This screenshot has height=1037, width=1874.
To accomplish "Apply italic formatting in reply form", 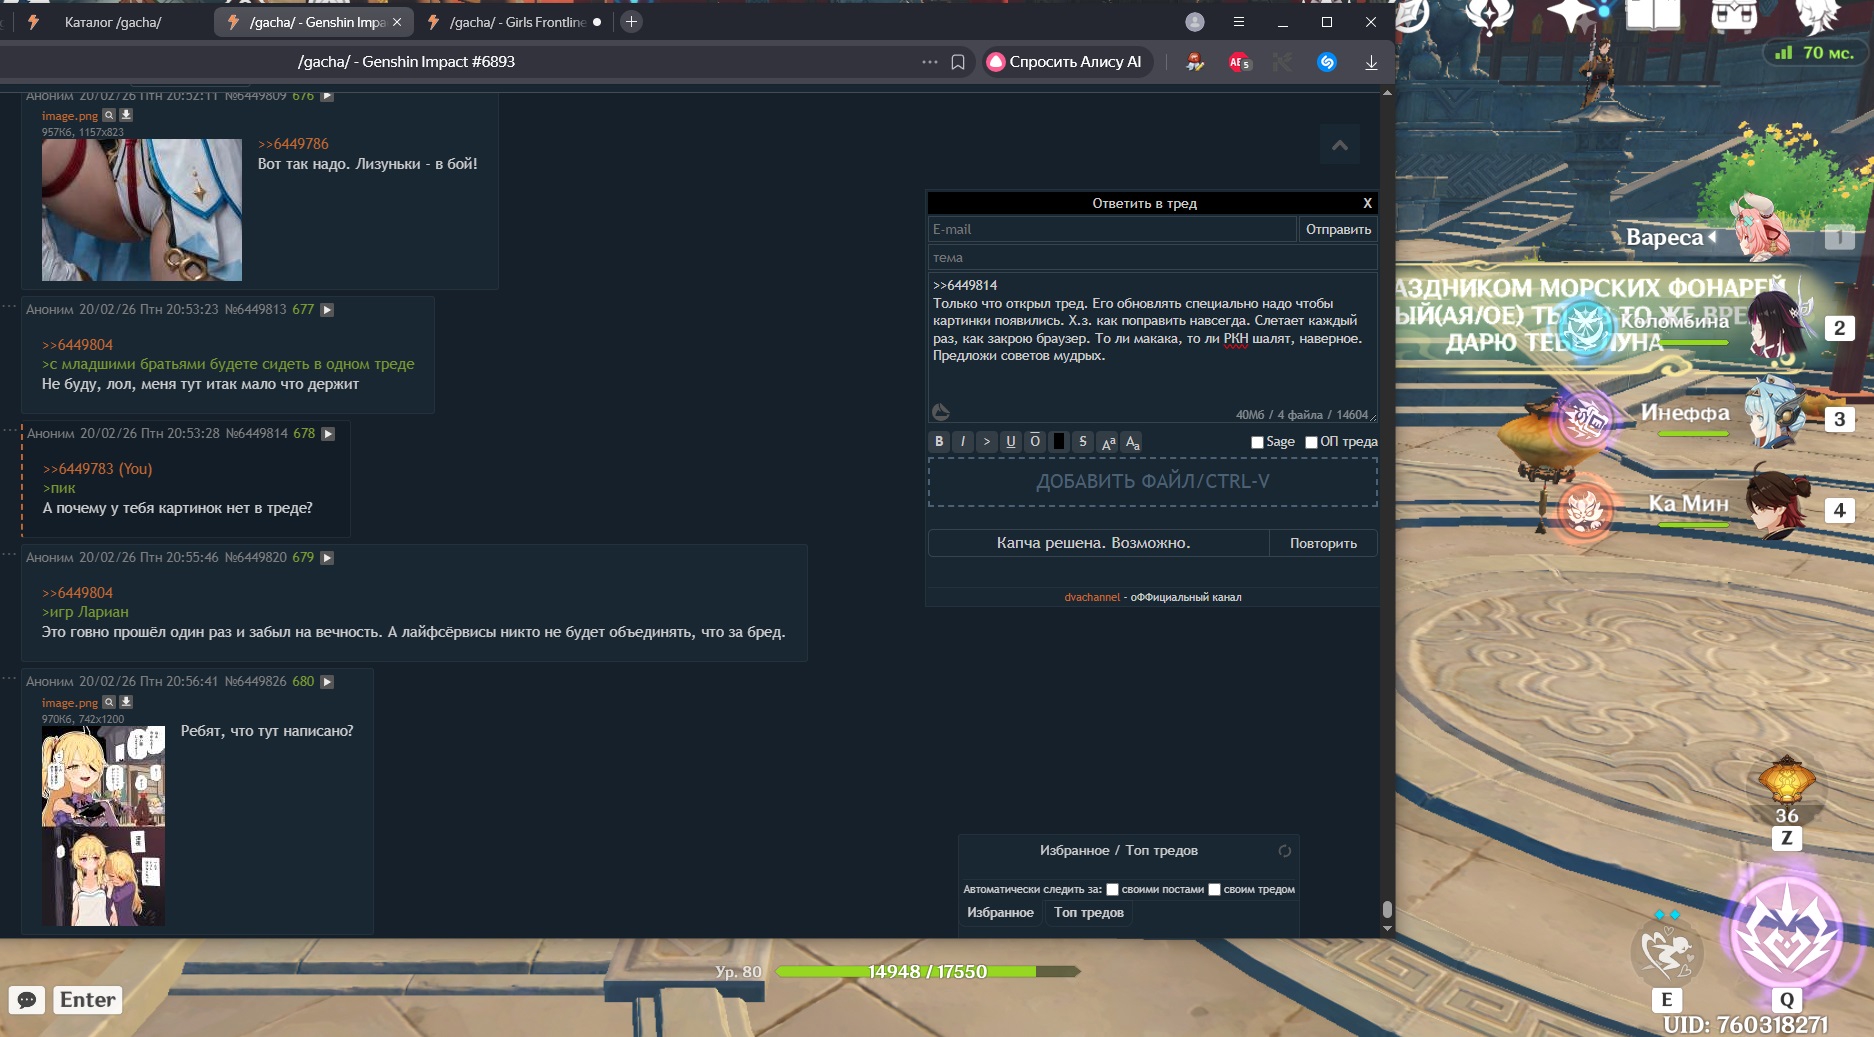I will point(963,442).
